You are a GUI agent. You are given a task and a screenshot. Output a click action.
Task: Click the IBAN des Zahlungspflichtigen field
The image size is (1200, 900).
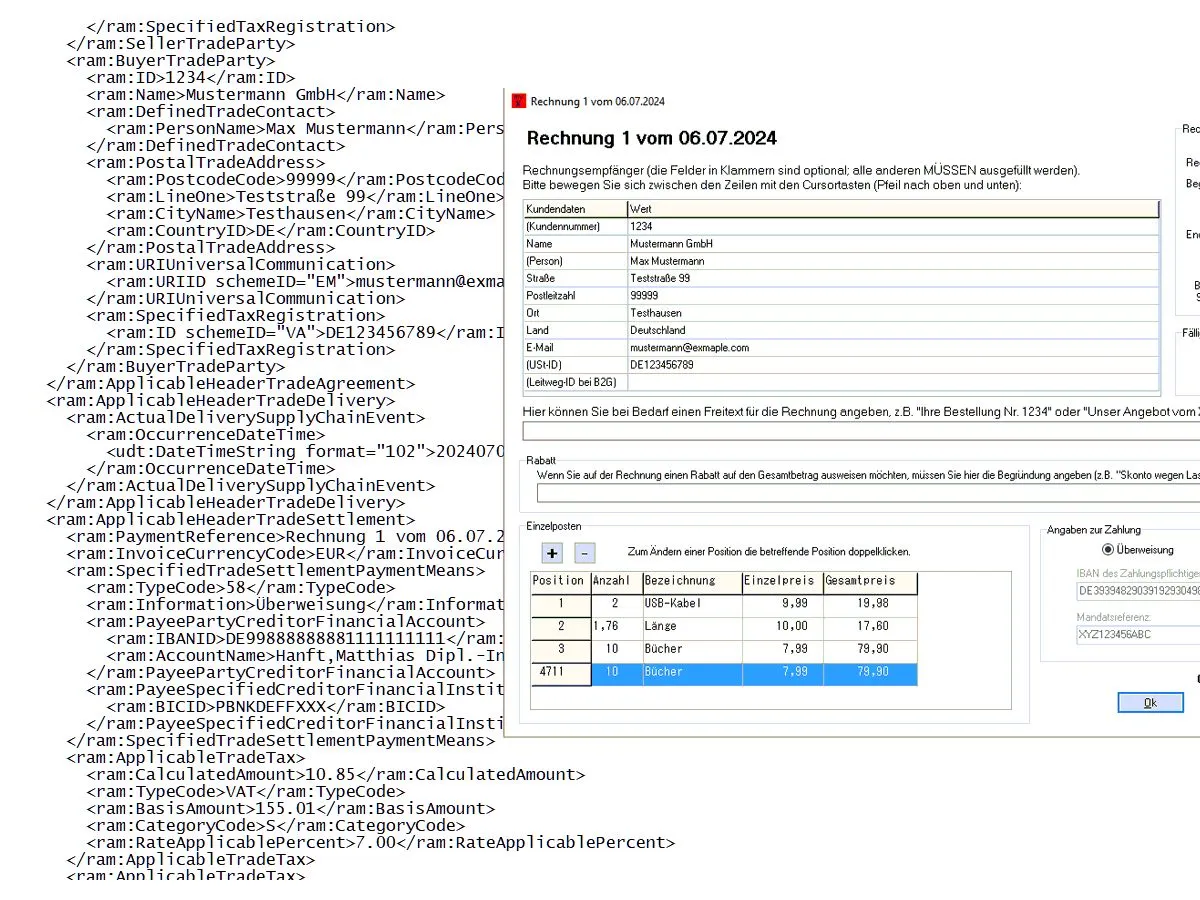1137,591
